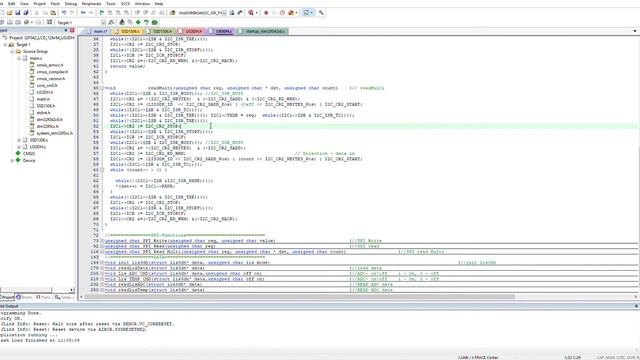This screenshot has width=640, height=360.
Task: Switch to the LIS3DH.h editor tab
Action: [191, 31]
